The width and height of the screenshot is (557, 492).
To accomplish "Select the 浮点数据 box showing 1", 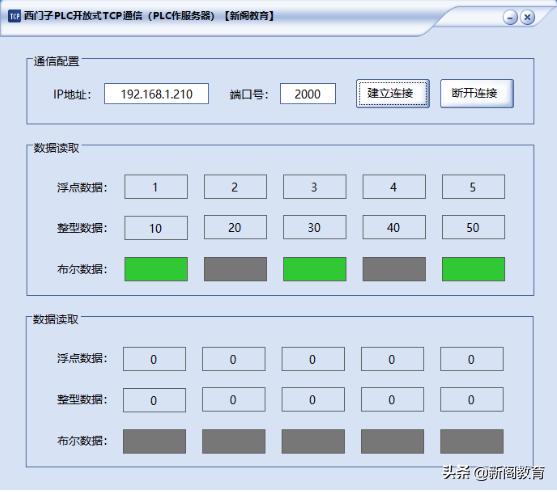I will tap(156, 186).
